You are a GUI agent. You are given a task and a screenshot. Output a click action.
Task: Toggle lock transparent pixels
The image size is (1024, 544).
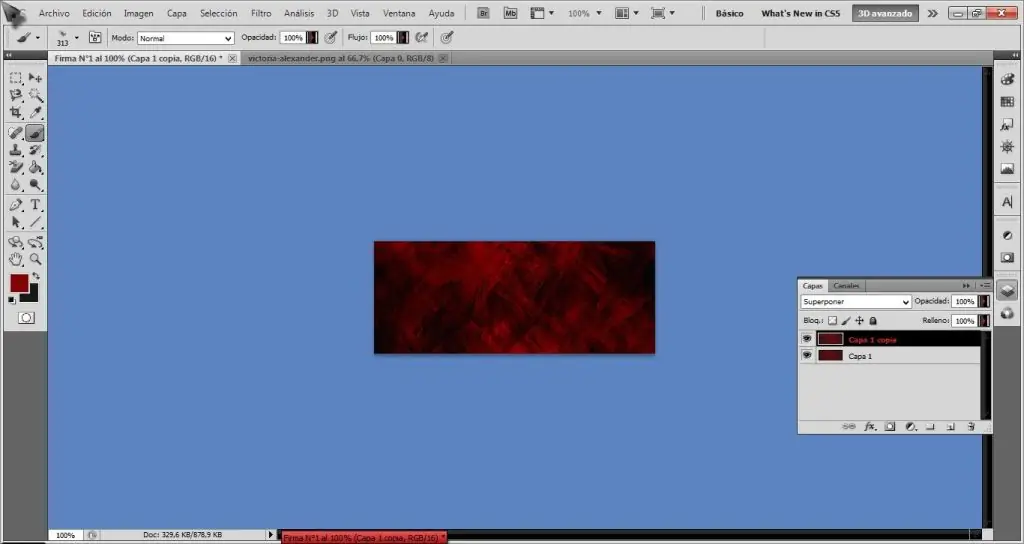point(833,321)
